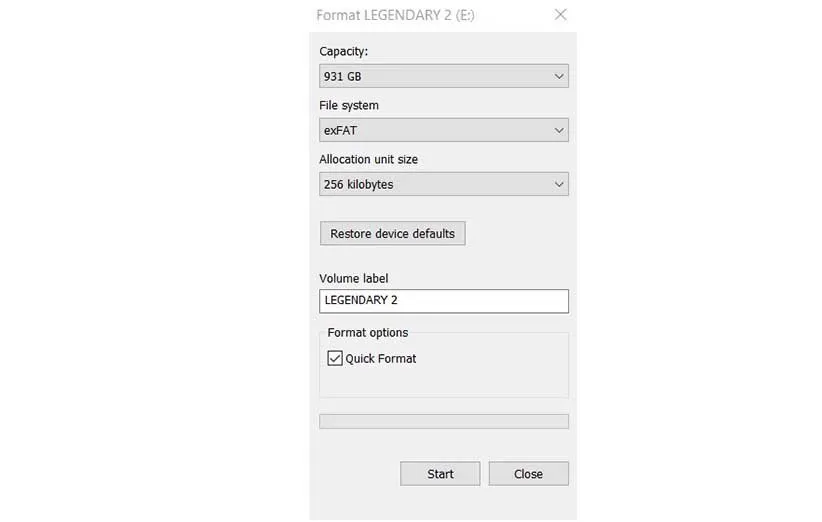Start formatting with the Start button
The height and width of the screenshot is (522, 822).
click(440, 474)
